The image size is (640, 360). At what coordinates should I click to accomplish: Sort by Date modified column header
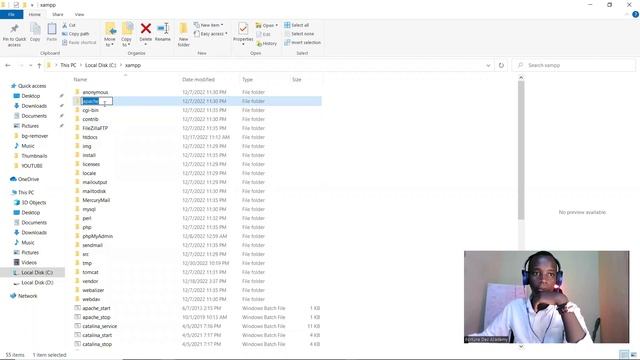[198, 80]
